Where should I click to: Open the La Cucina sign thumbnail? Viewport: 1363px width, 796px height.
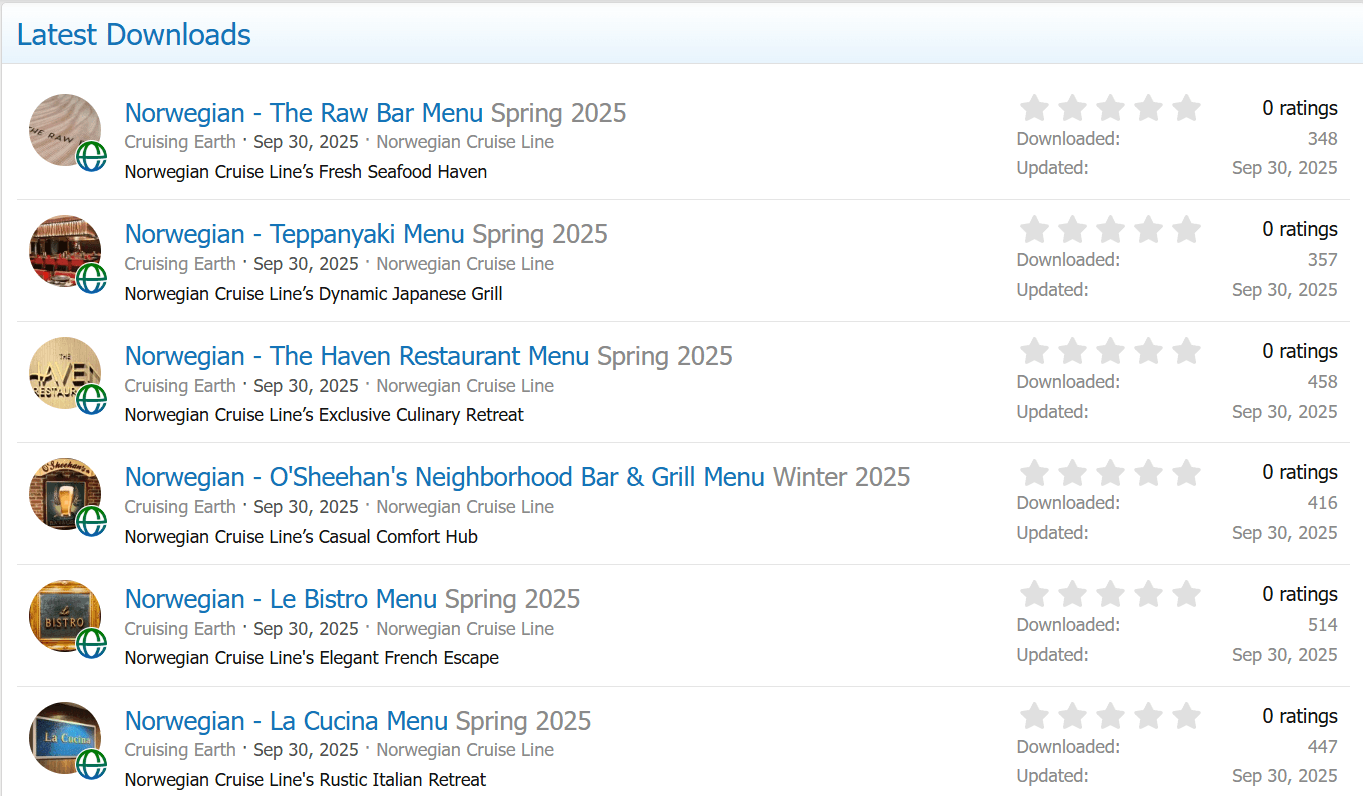pyautogui.click(x=65, y=738)
